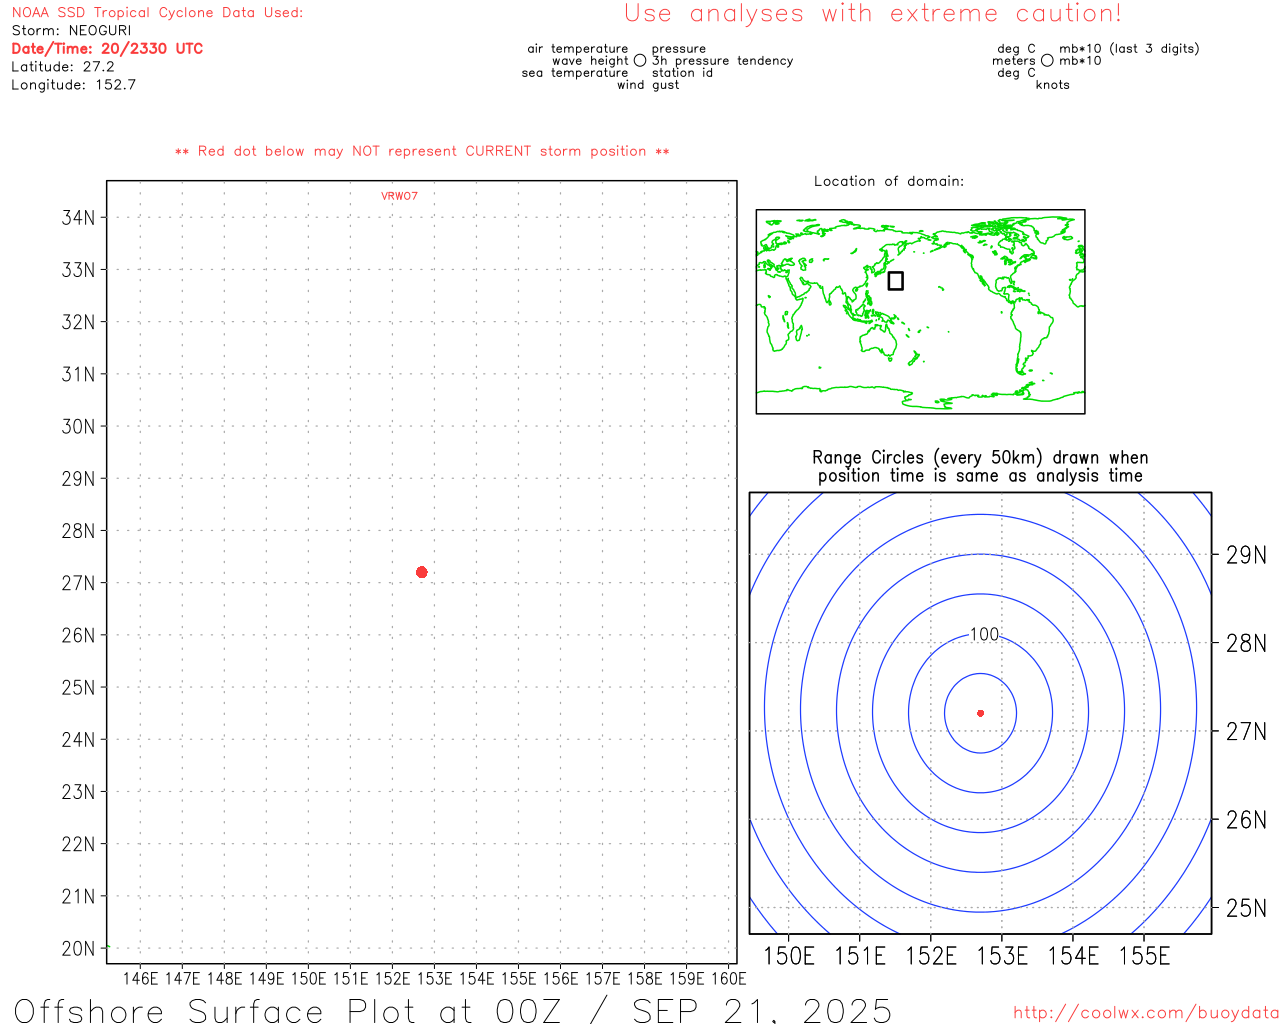The width and height of the screenshot is (1280, 1024).
Task: Click the 'Red dot below may NOT represent' notice
Action: 422,151
